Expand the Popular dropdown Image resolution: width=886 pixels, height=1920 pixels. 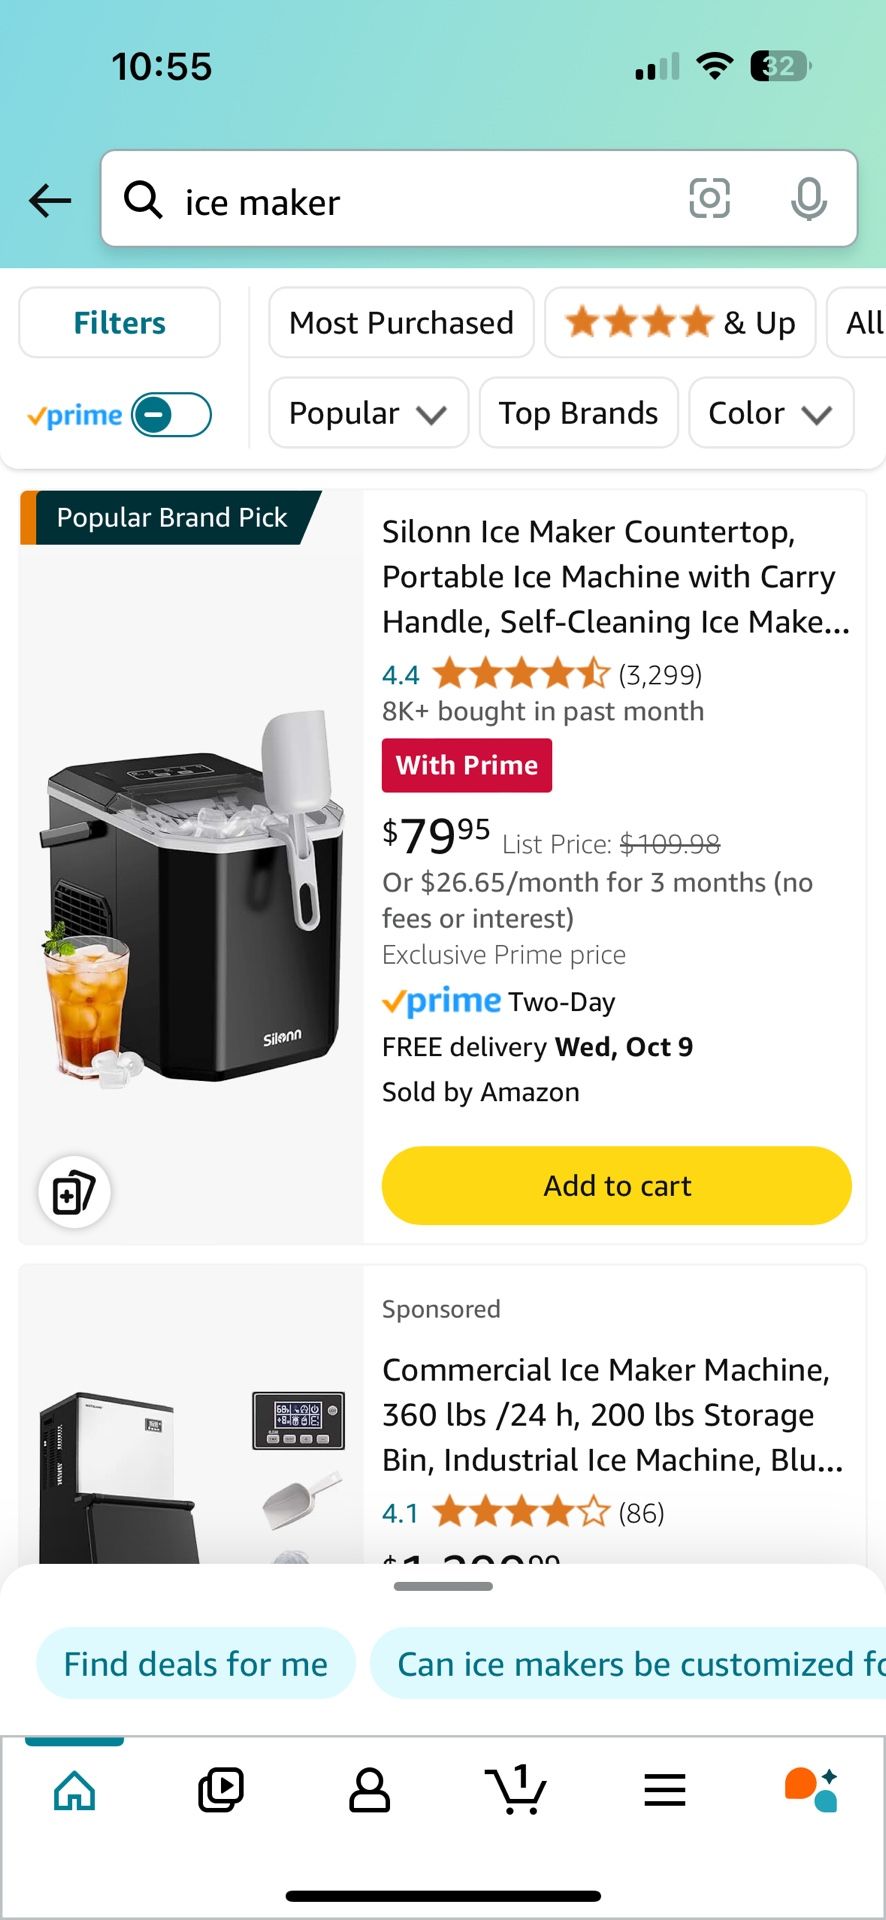[x=368, y=413]
